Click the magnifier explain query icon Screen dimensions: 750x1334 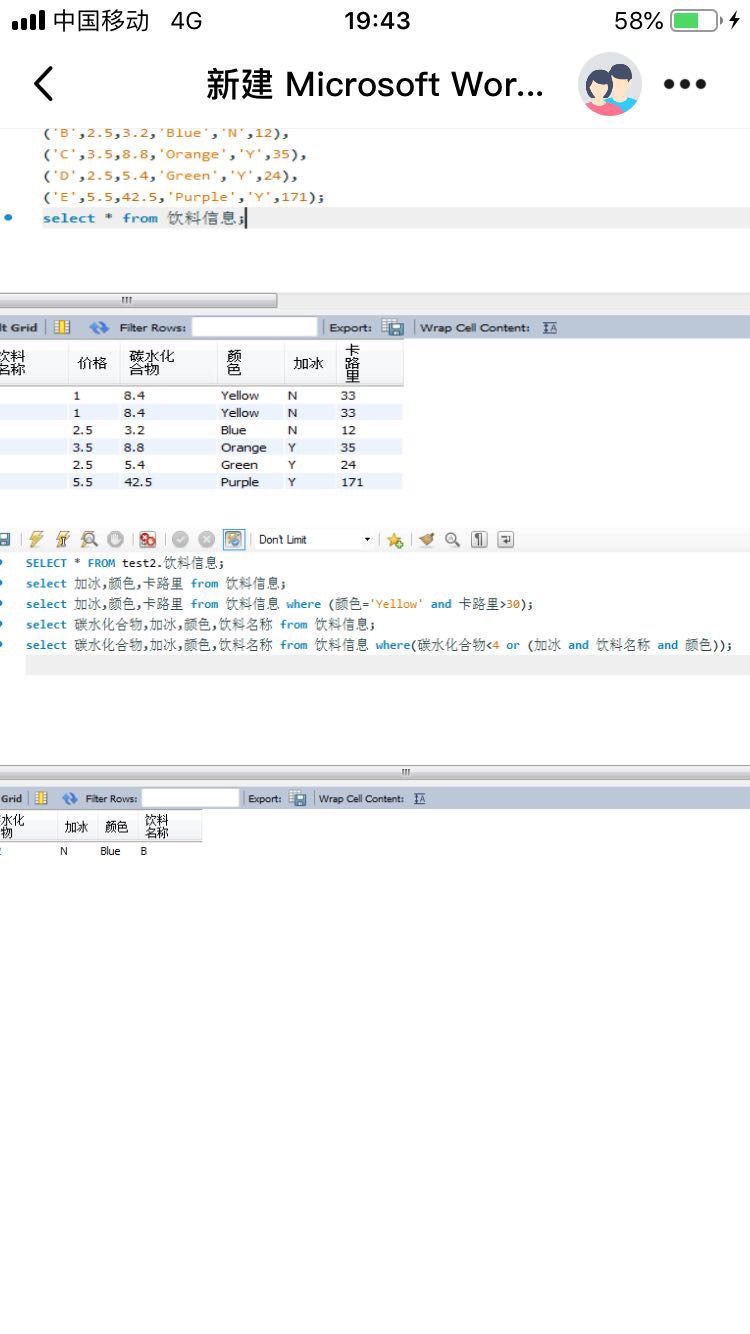point(89,540)
